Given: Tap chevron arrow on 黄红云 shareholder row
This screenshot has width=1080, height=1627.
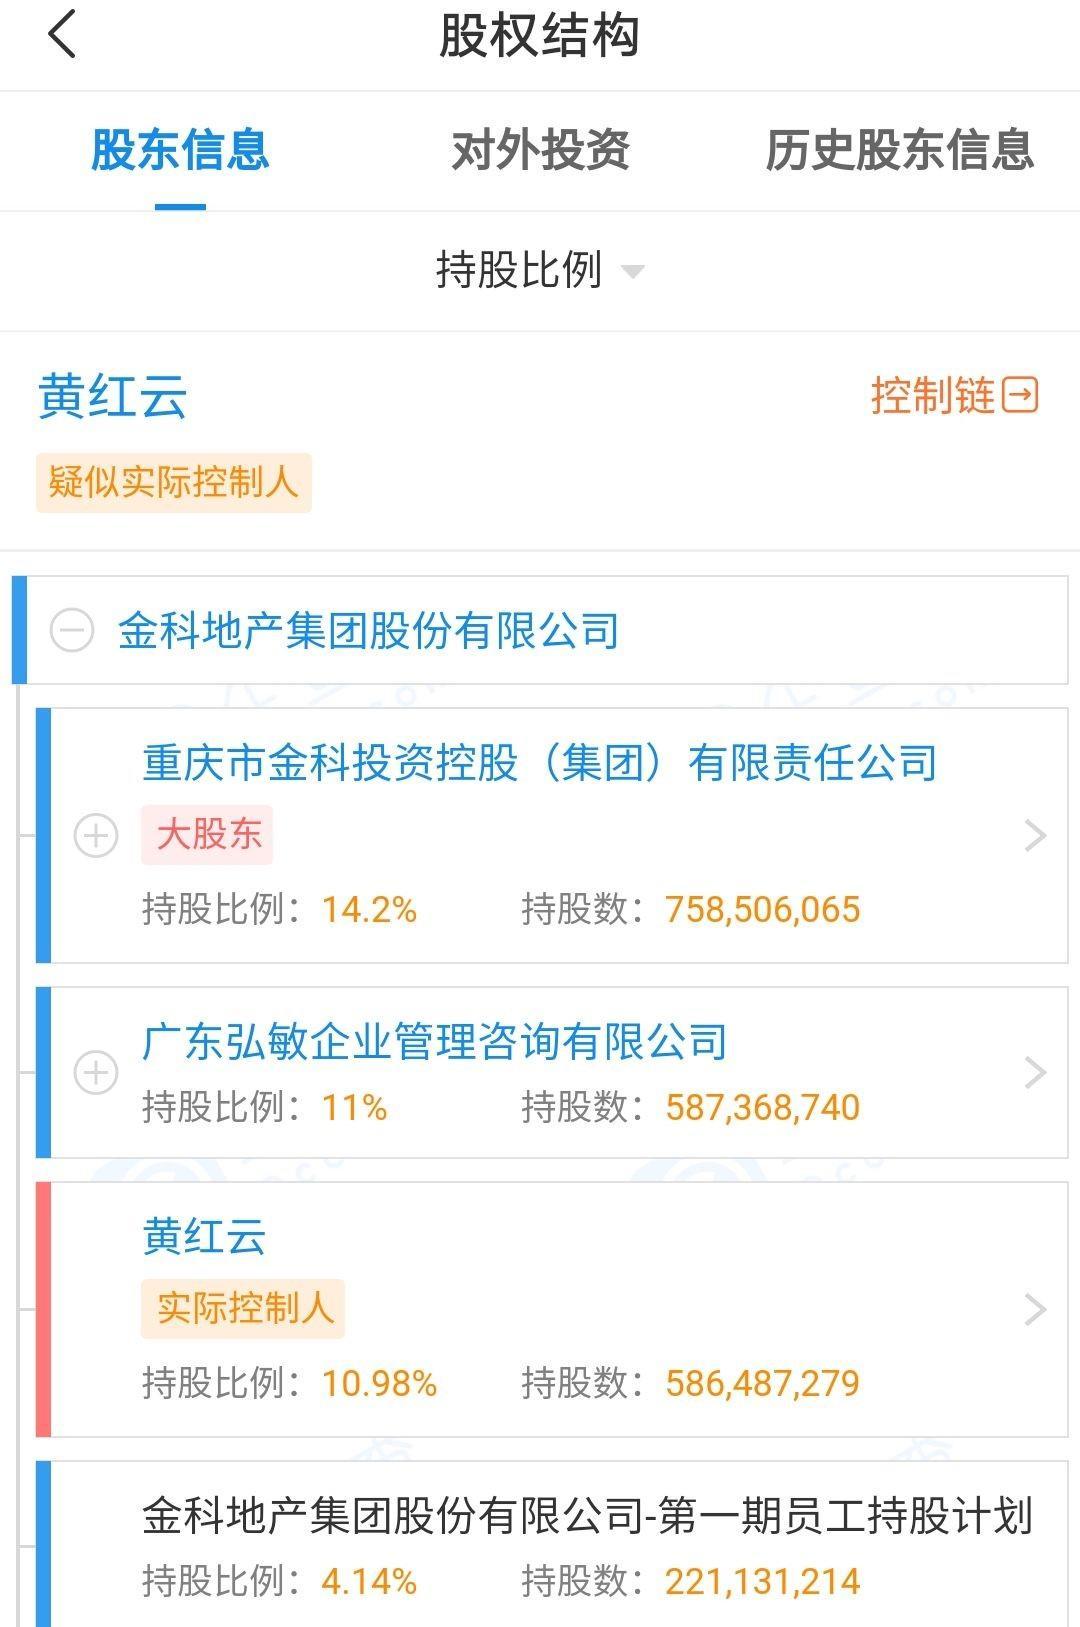Looking at the screenshot, I should (1036, 1309).
